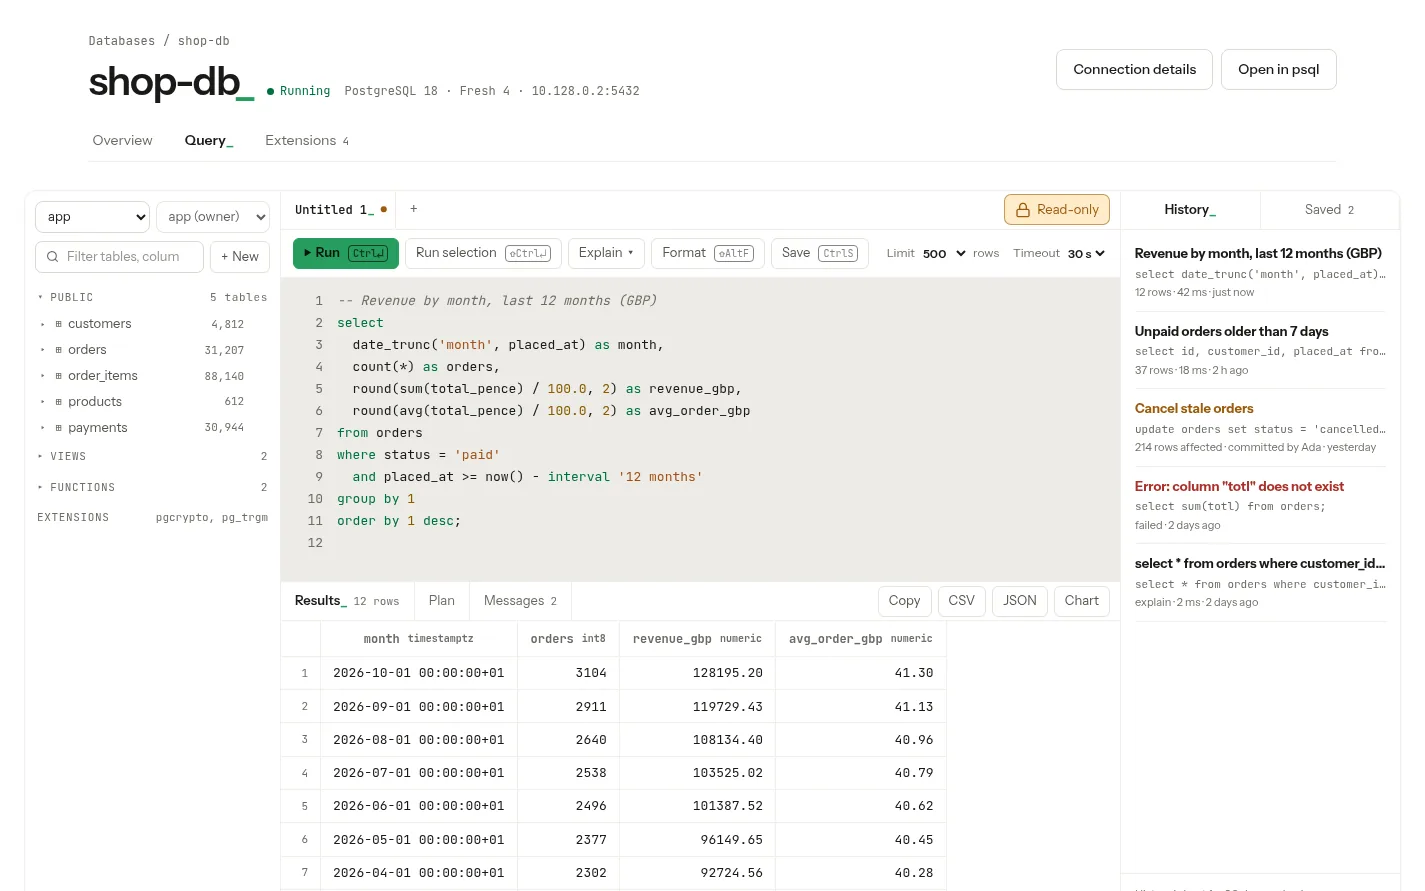Show the Plan results tab

[442, 601]
